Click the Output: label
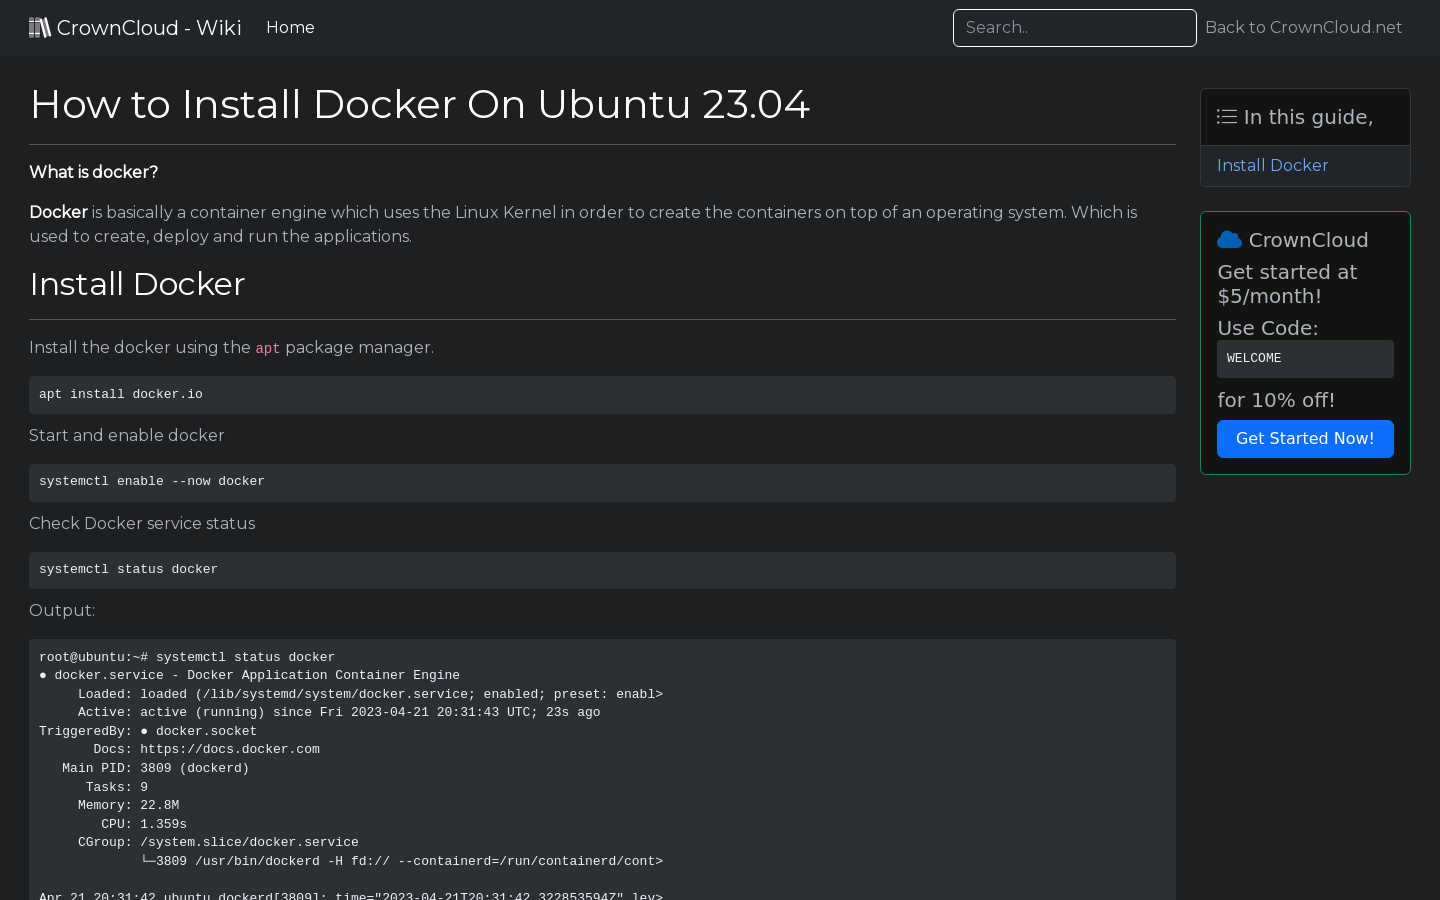The height and width of the screenshot is (900, 1440). (x=62, y=611)
